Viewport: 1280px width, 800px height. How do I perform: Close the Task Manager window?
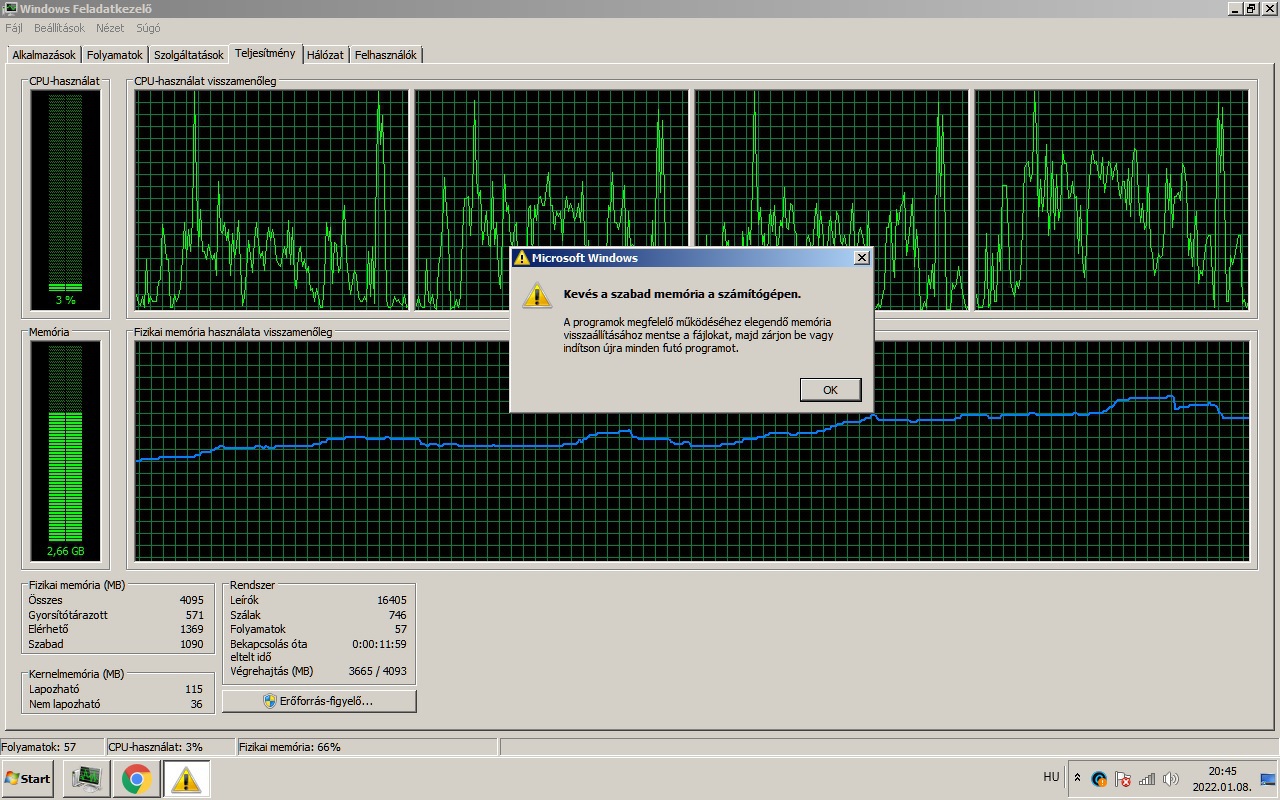click(x=1268, y=9)
